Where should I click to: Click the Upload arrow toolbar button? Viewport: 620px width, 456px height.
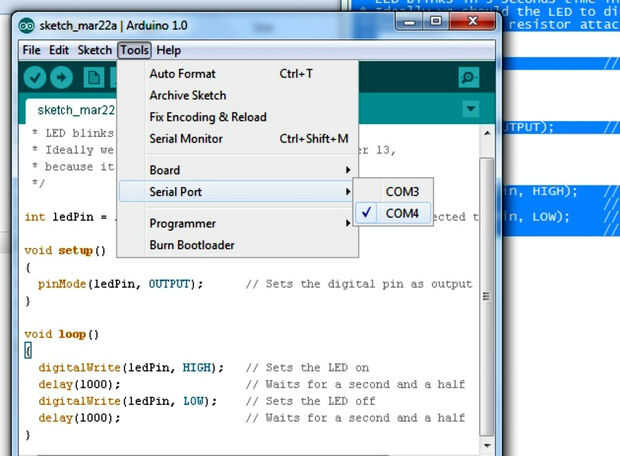coord(61,78)
